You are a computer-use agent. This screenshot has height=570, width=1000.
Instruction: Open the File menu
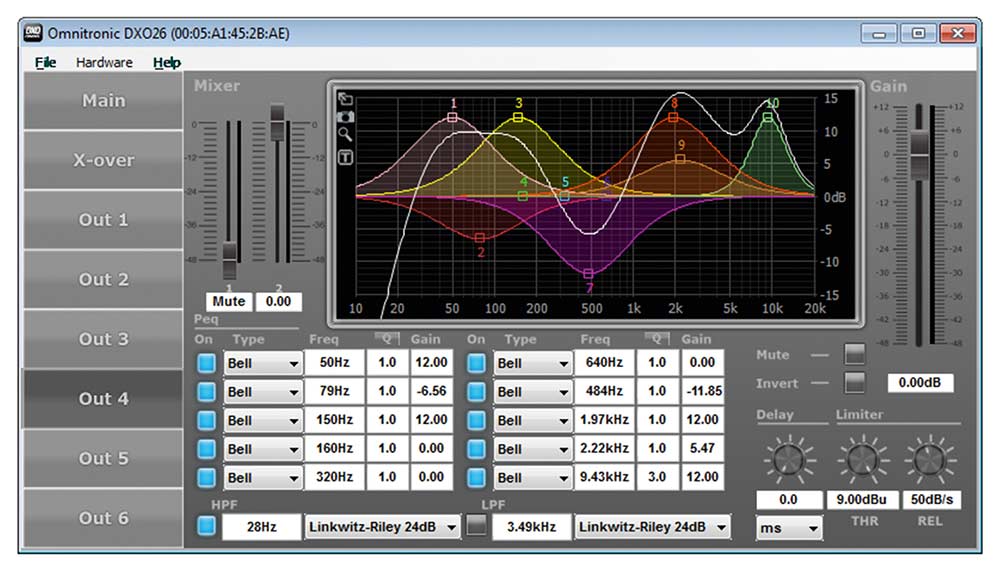point(45,62)
